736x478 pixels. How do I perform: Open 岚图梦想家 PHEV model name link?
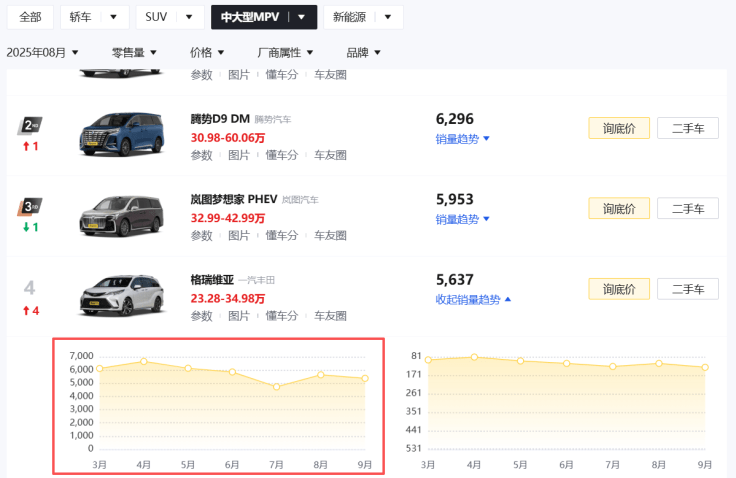coord(234,200)
